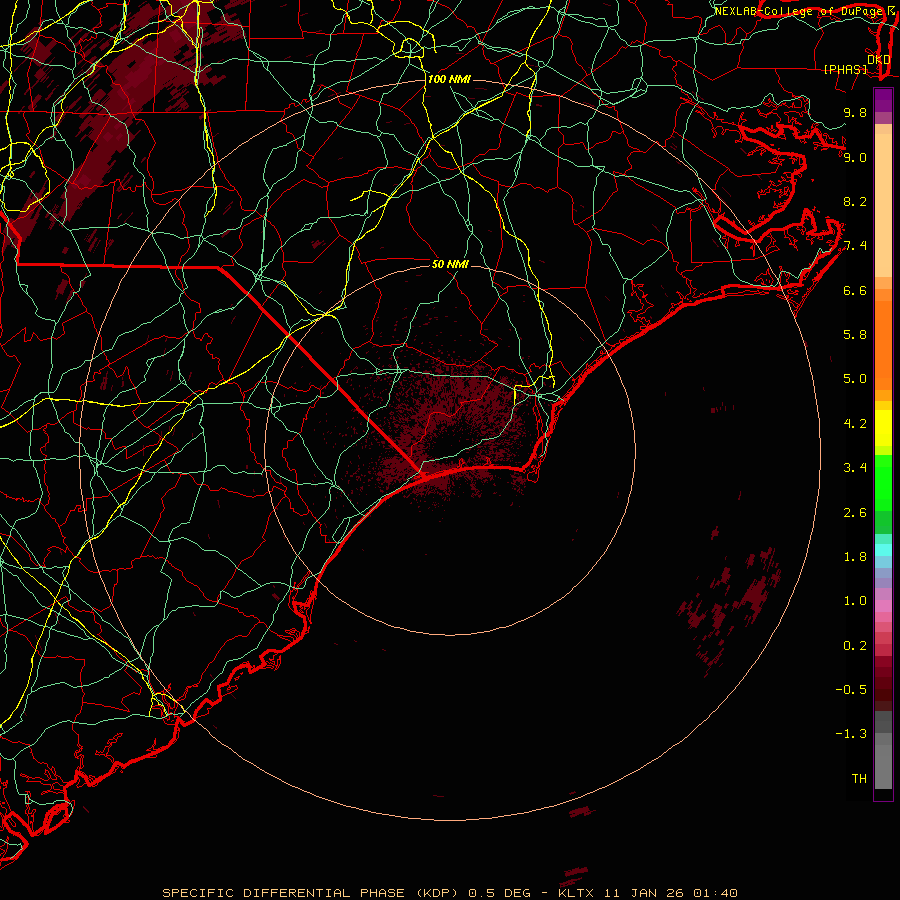This screenshot has width=900, height=900.
Task: Click the 4.2 legend value
Action: 855,424
